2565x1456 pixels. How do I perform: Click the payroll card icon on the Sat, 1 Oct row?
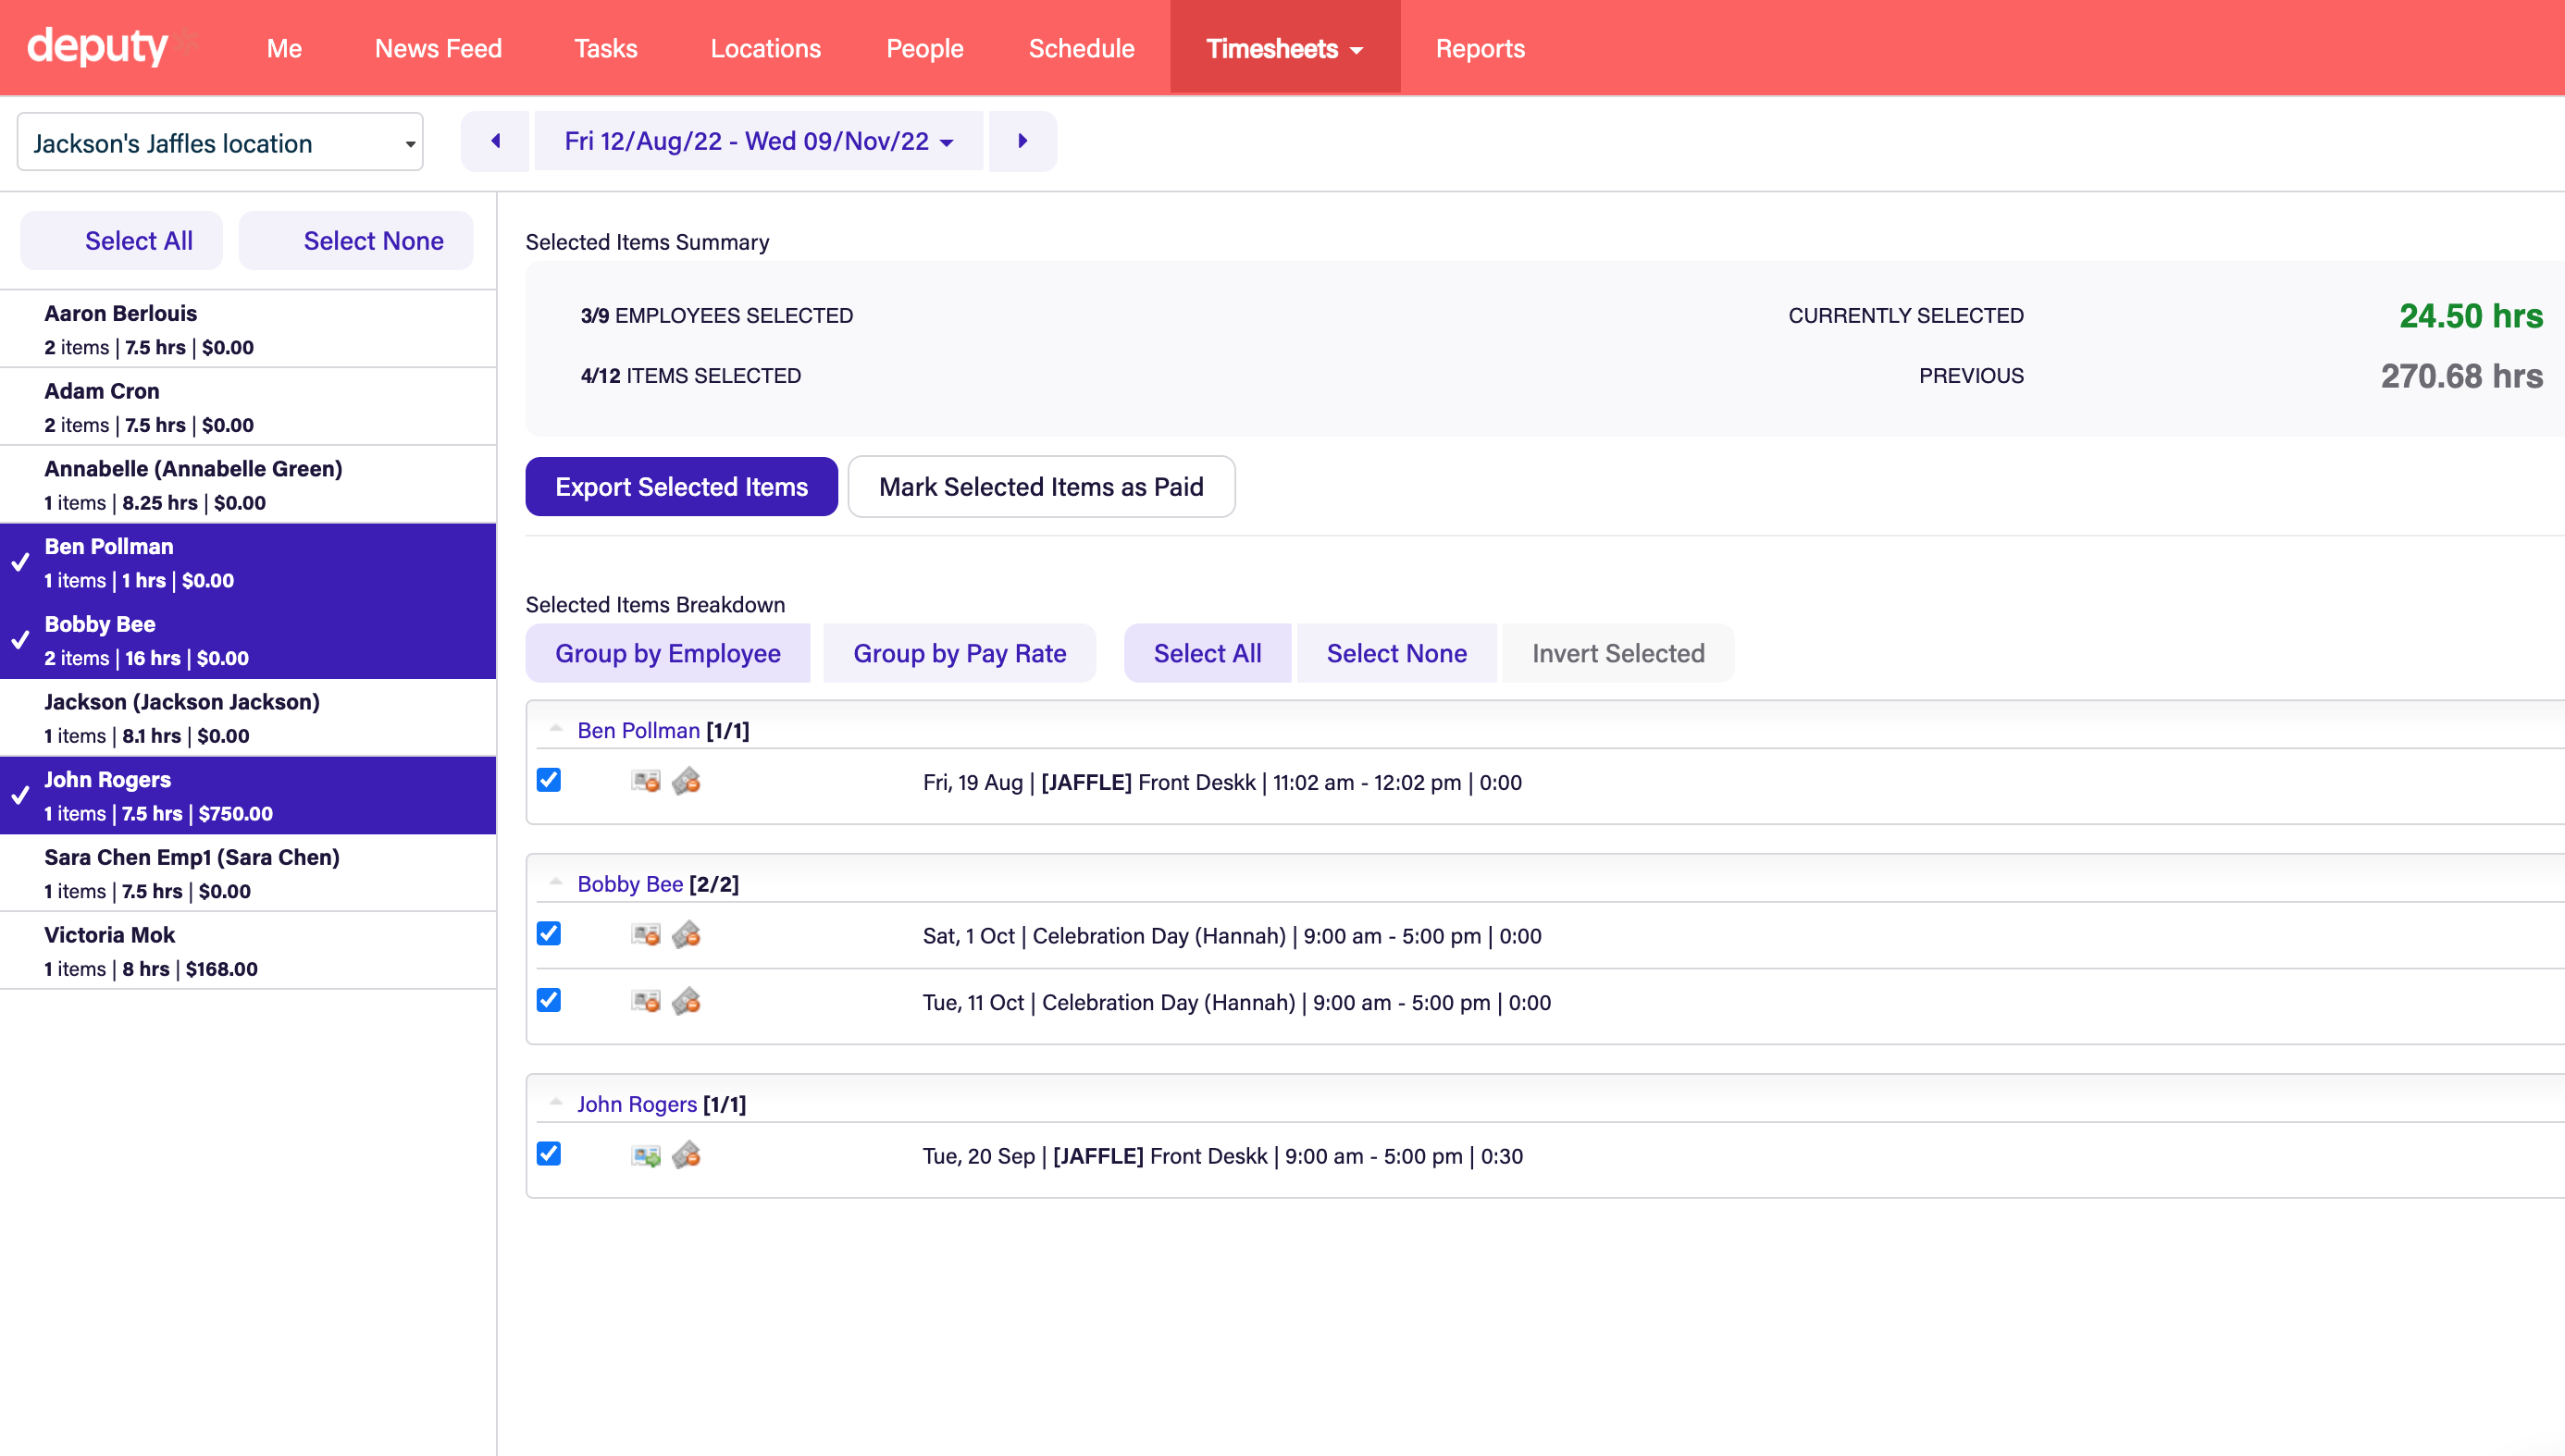click(x=646, y=935)
